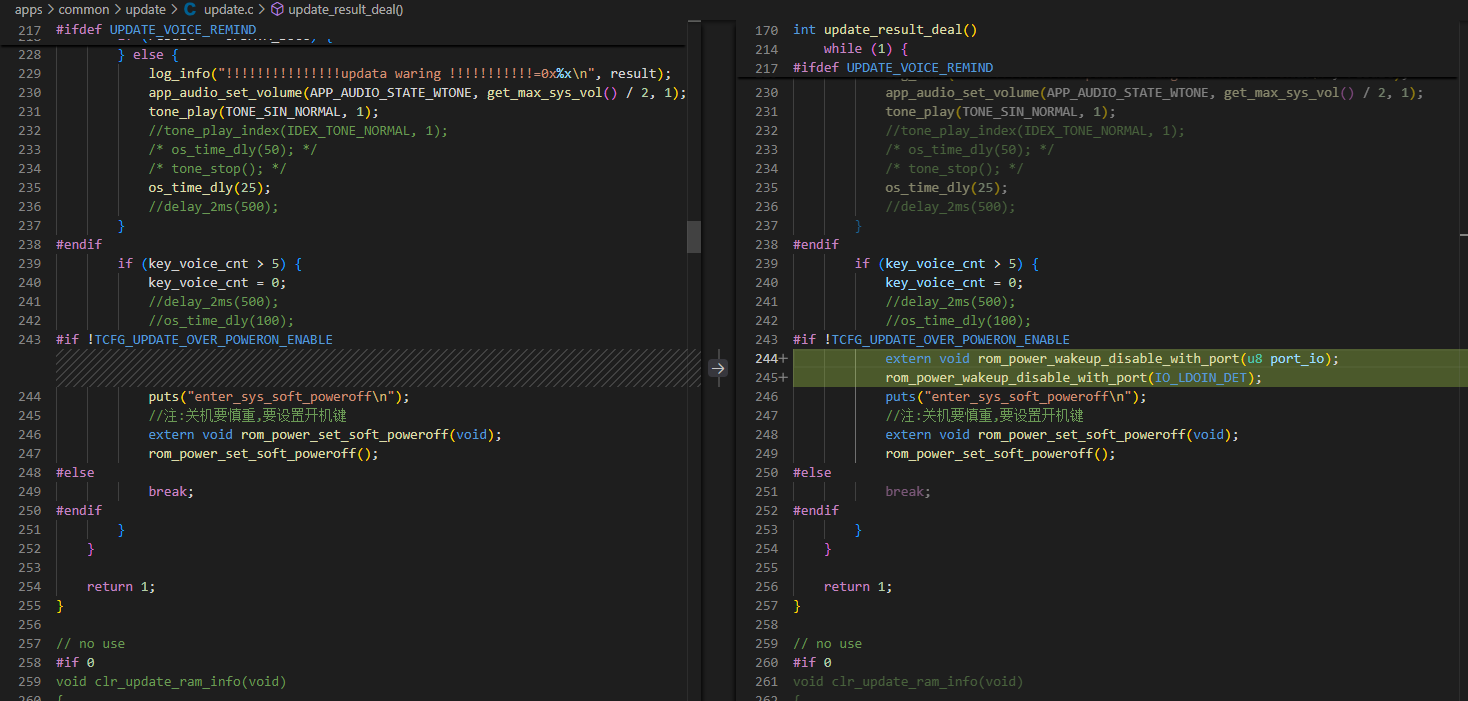Image resolution: width=1468 pixels, height=701 pixels.
Task: Click added line "extern void rom_power_wakeup_disable_with_port(u8 port_io);"
Action: 1112,358
